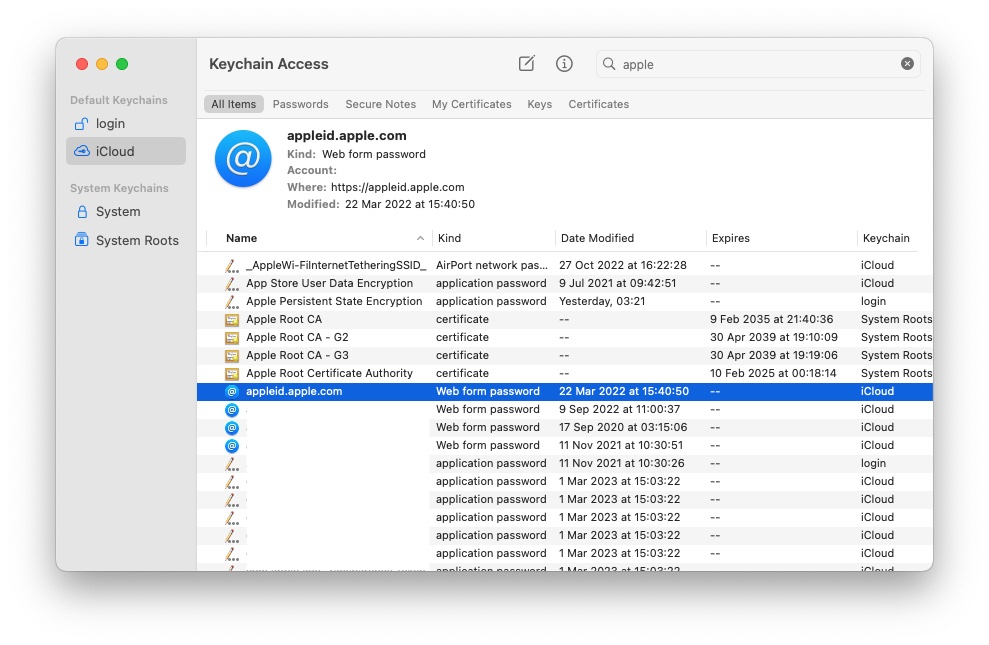Click the search field containing apple

(x=755, y=64)
